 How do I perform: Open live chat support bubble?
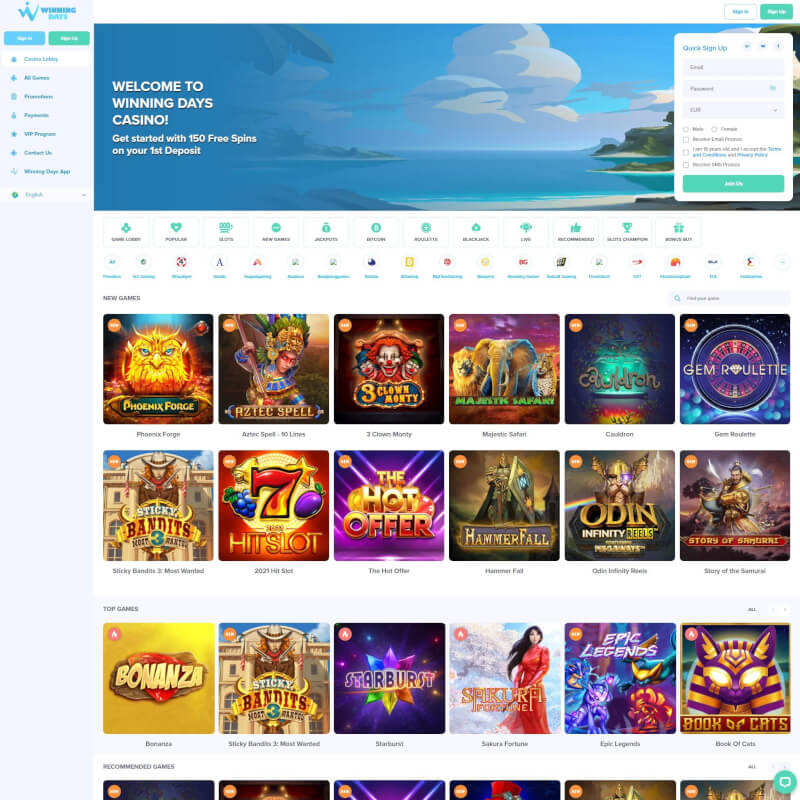(x=784, y=781)
